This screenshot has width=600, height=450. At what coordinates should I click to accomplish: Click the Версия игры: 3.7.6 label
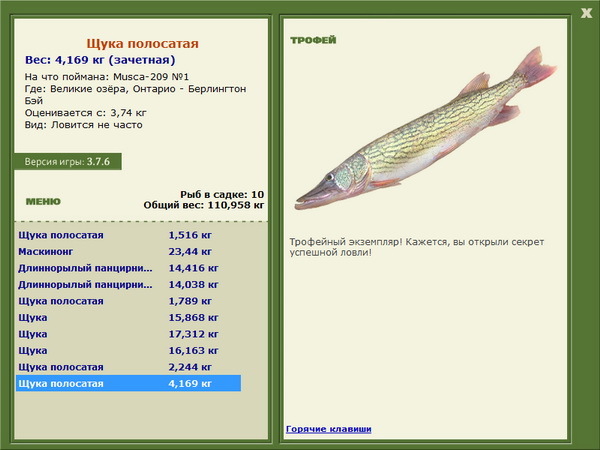pyautogui.click(x=67, y=161)
